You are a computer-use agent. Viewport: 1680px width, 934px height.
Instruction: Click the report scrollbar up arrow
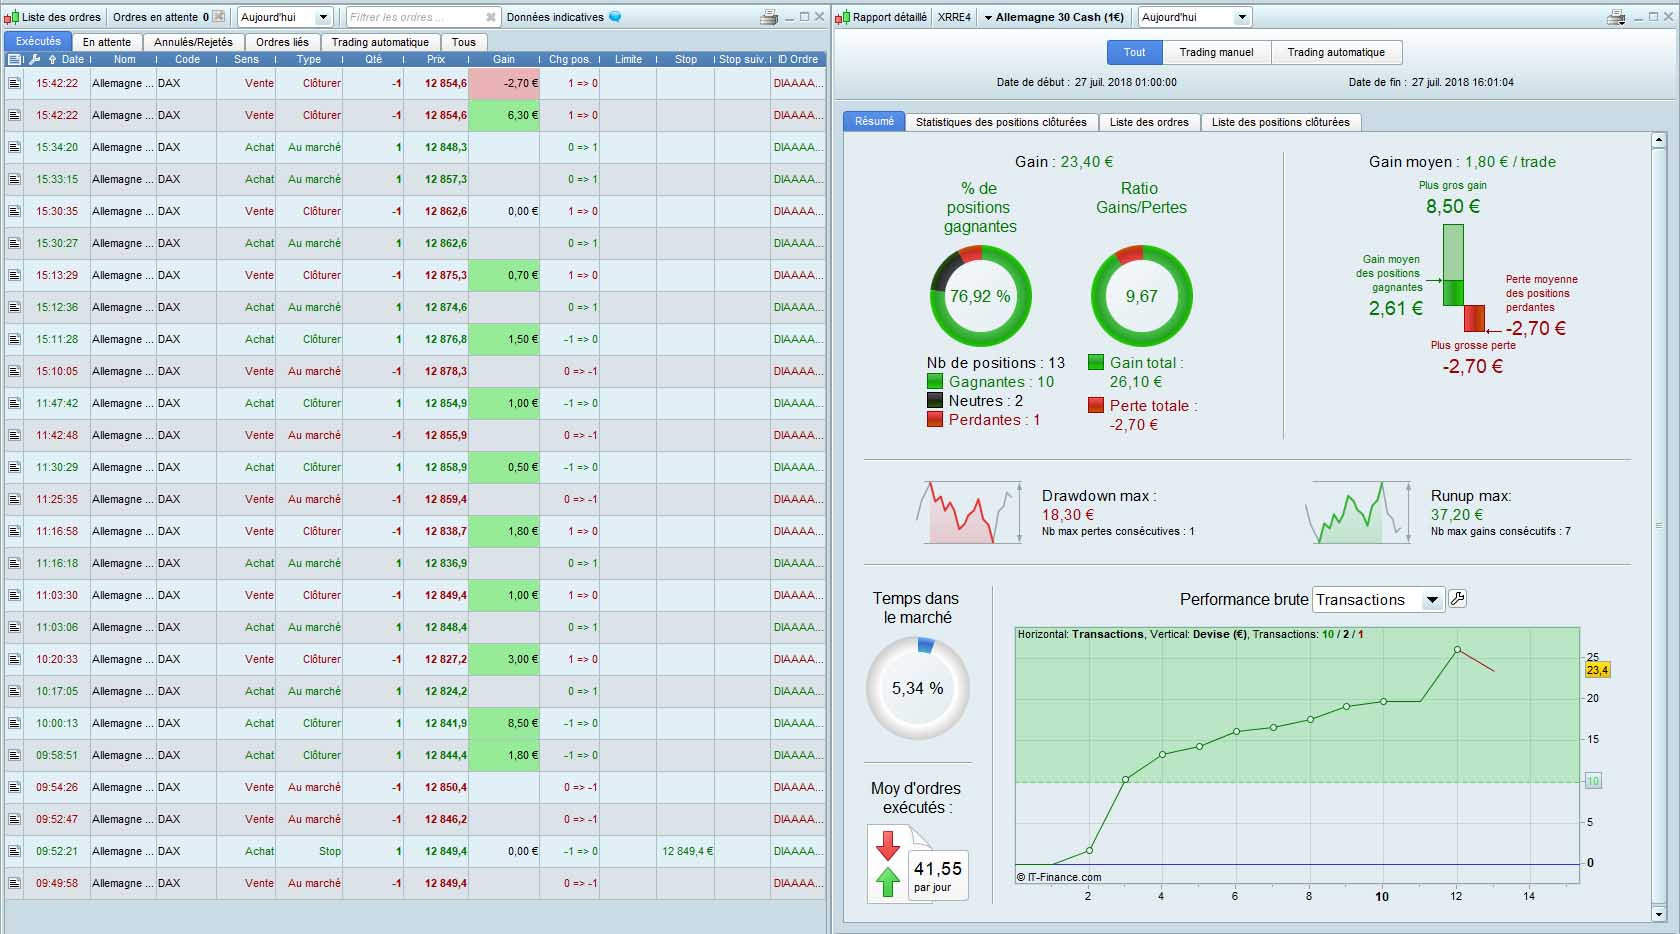[1659, 141]
